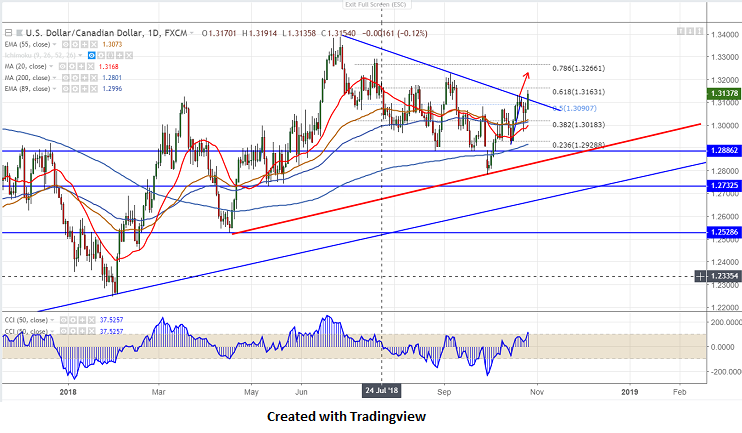The image size is (742, 433).
Task: Select horizontal line price label 1.27325
Action: click(724, 186)
